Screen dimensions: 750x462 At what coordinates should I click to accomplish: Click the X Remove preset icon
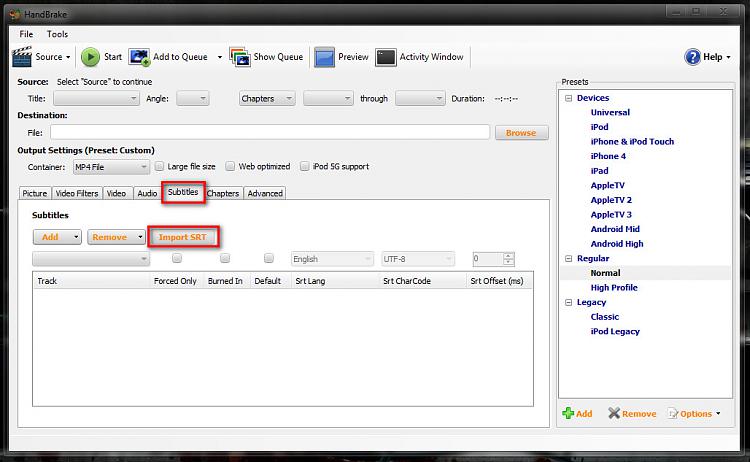click(x=614, y=413)
